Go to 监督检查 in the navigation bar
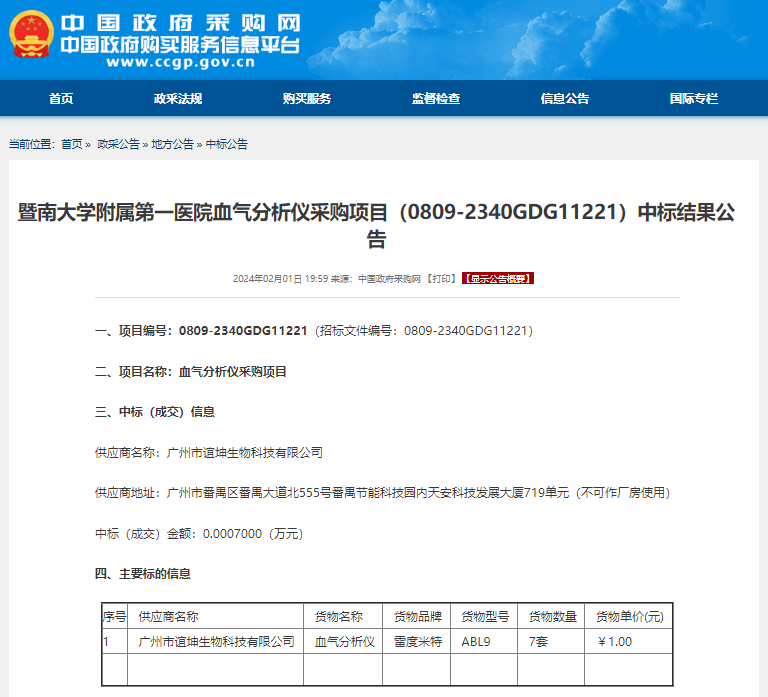 tap(436, 98)
